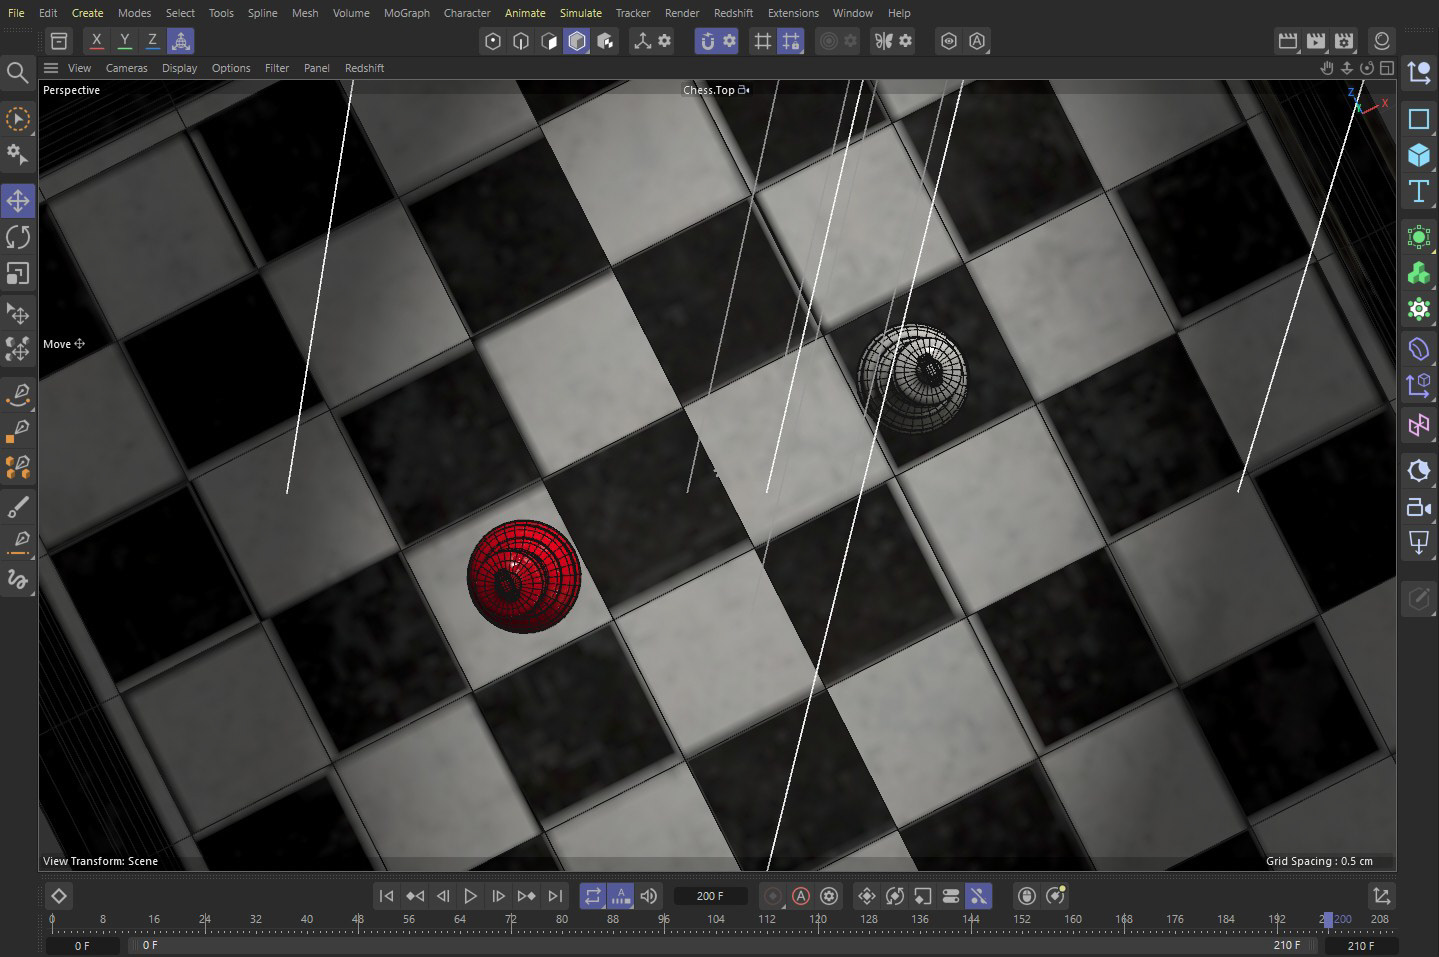Open the search magnifier tool
This screenshot has width=1439, height=957.
tap(17, 72)
